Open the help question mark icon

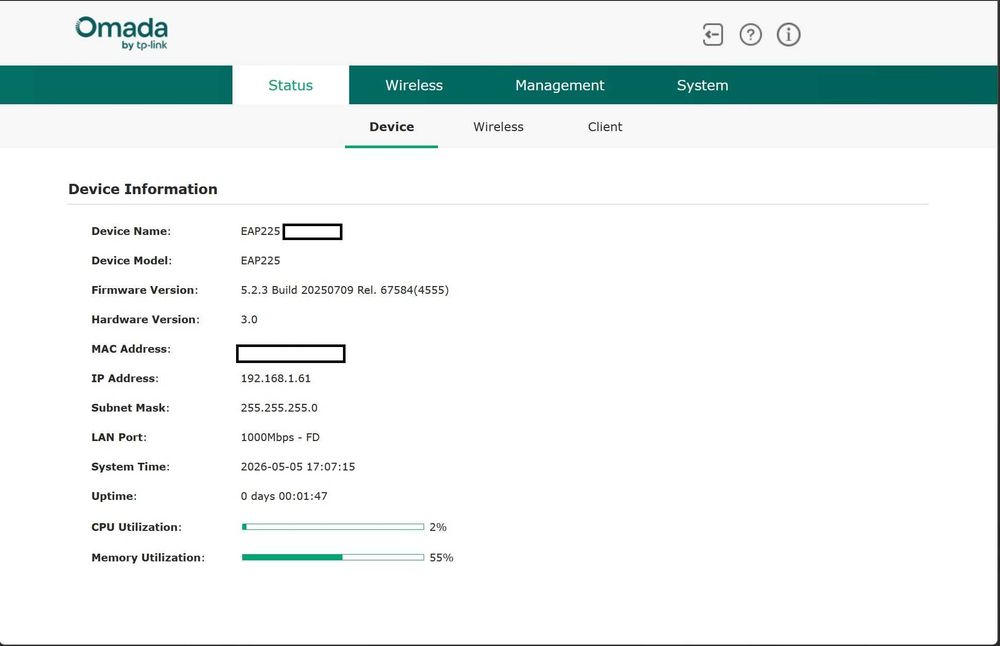751,34
